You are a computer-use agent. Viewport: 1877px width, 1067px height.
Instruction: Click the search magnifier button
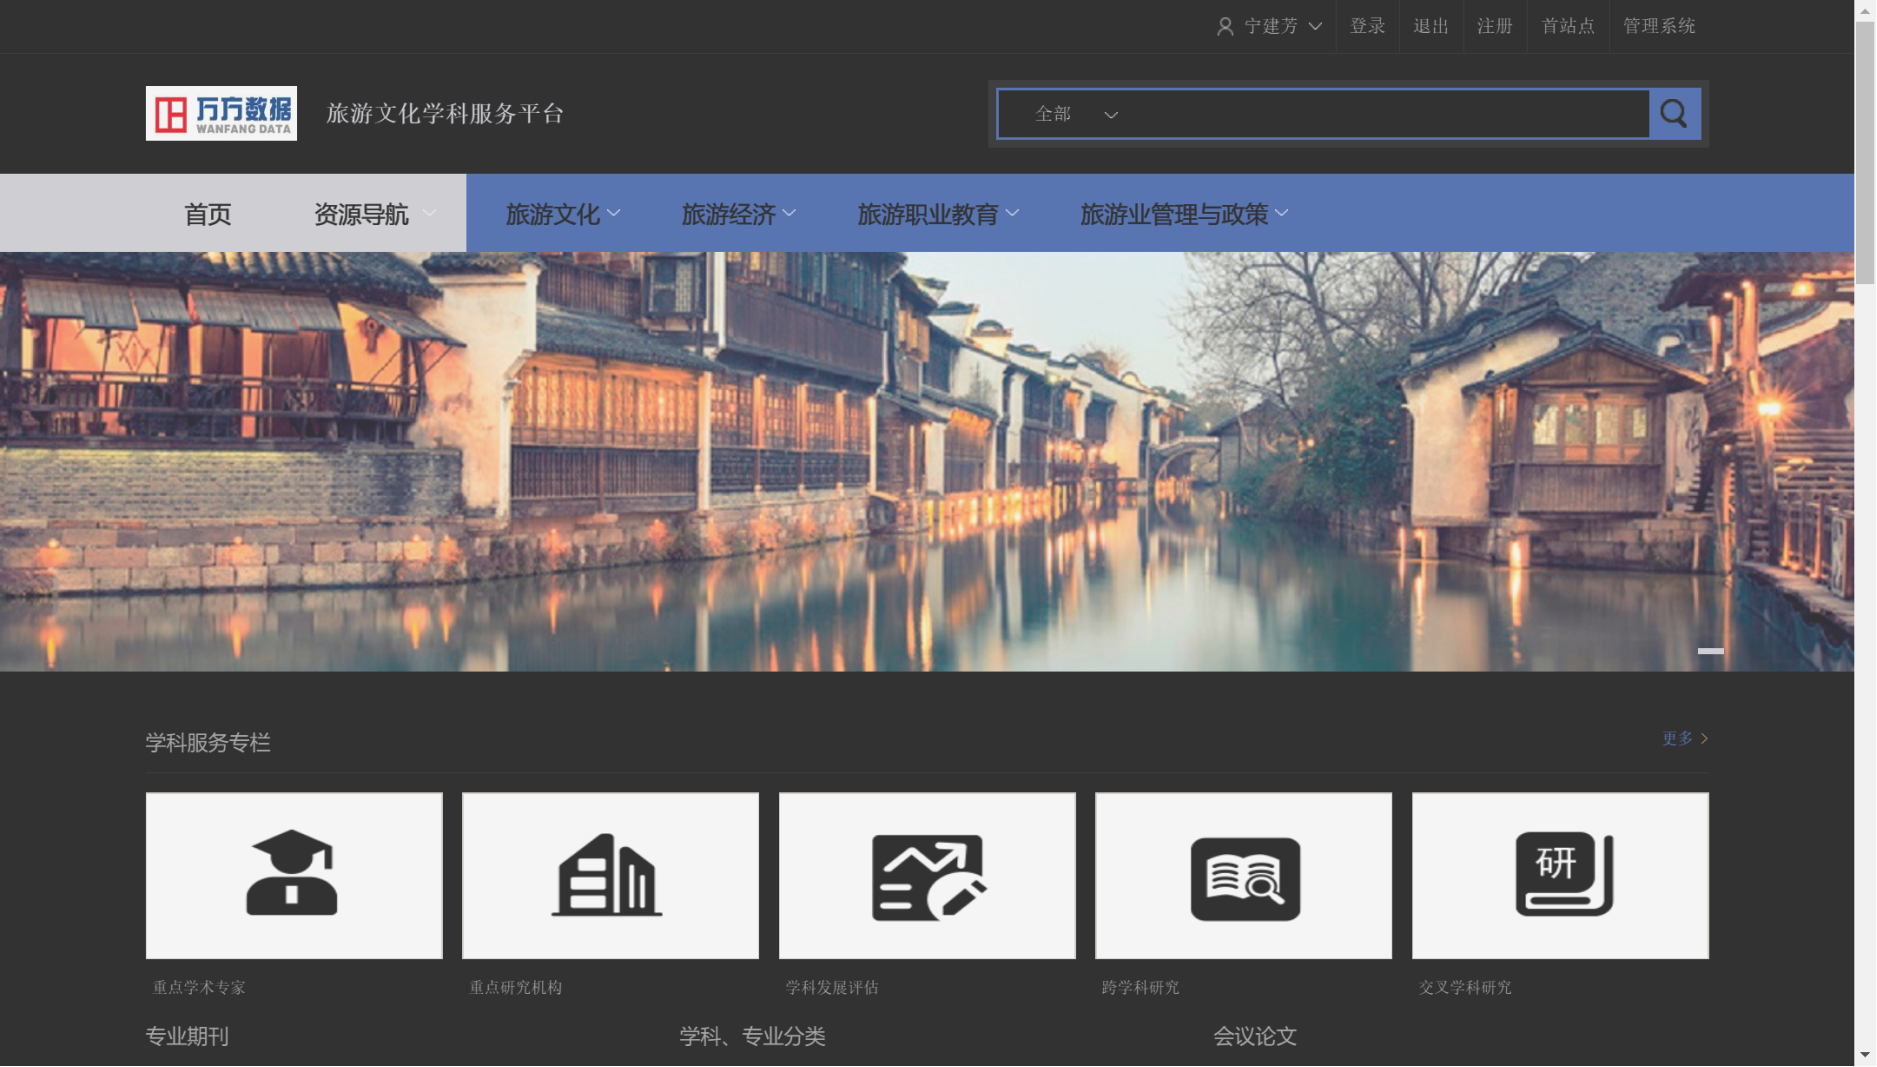tap(1674, 114)
